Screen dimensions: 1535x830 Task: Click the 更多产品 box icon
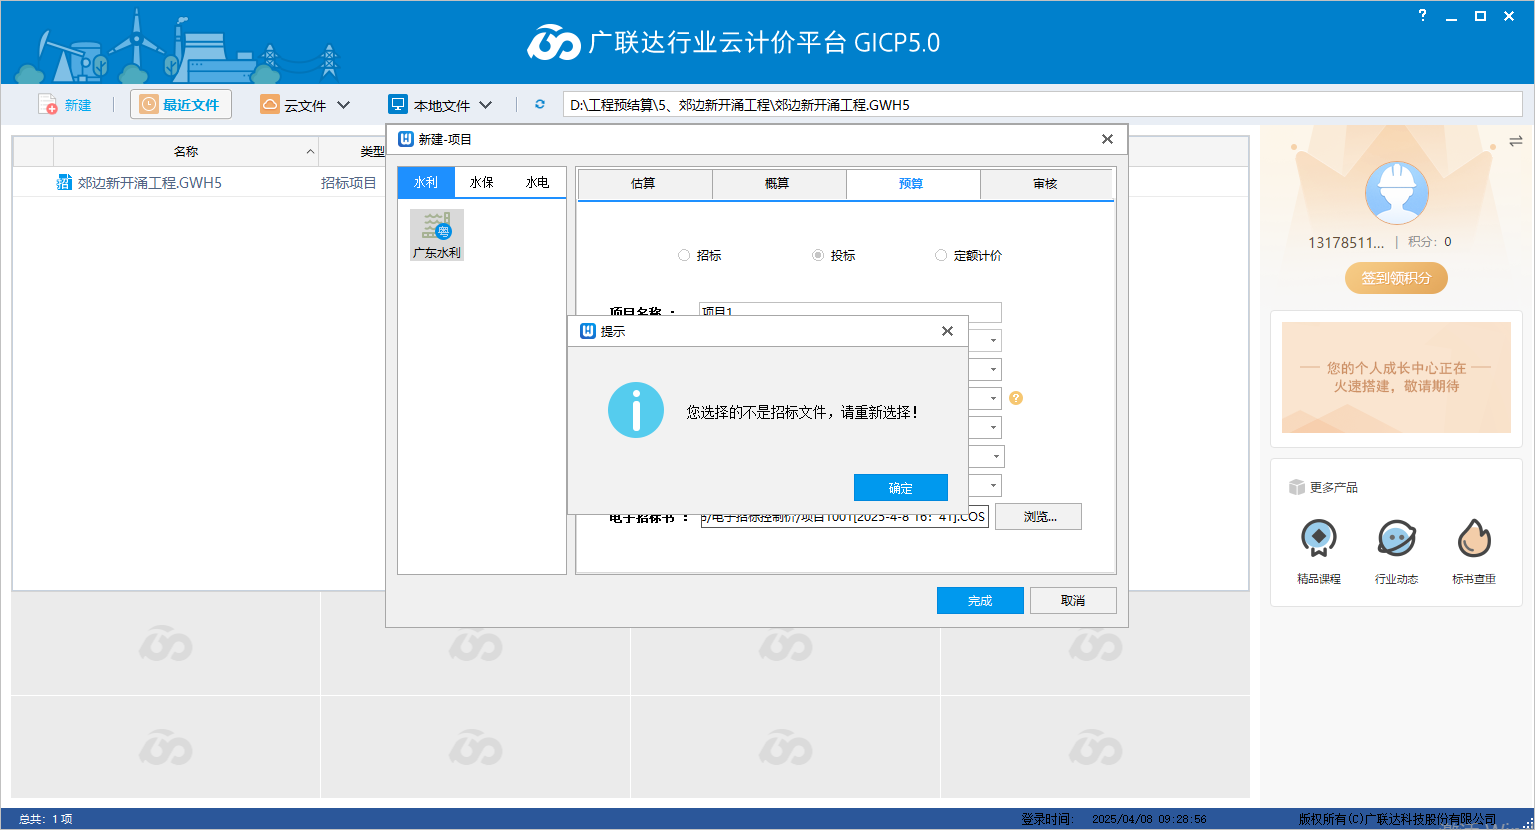(x=1297, y=487)
